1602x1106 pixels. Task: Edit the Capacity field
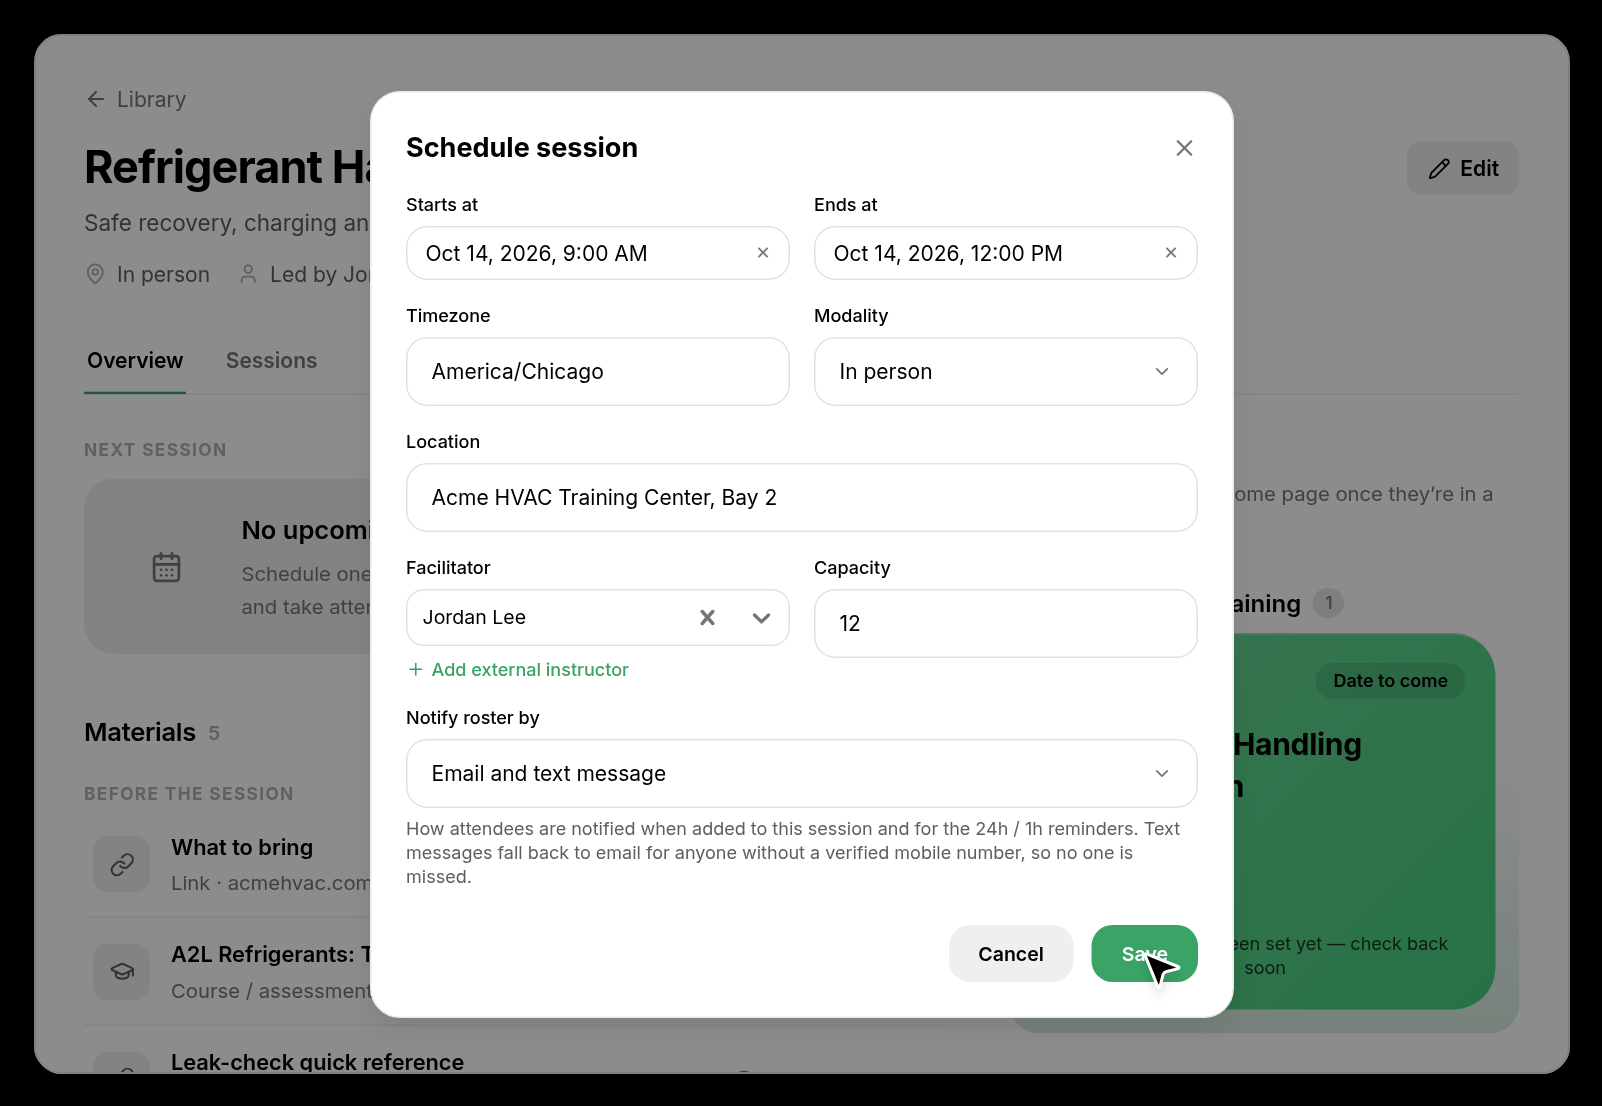tap(1005, 624)
